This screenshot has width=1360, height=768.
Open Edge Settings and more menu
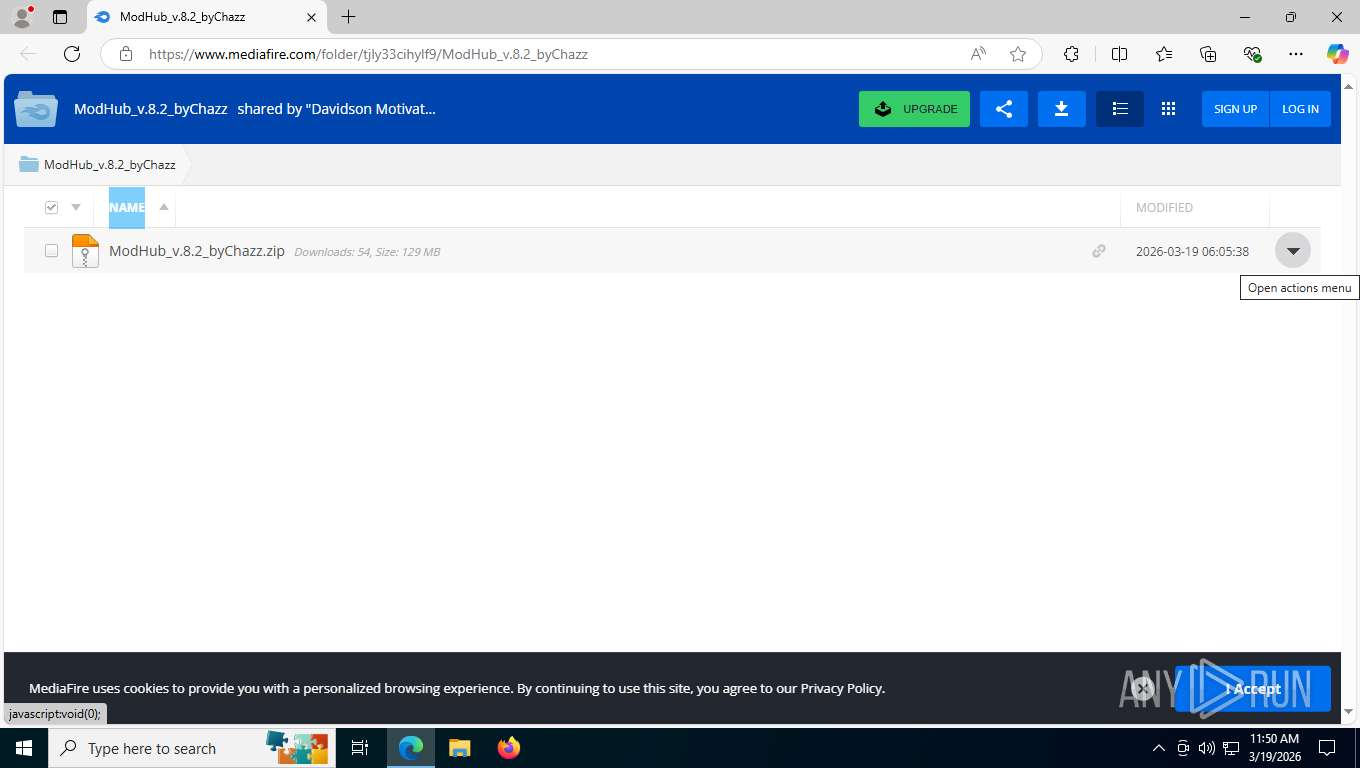click(x=1296, y=54)
